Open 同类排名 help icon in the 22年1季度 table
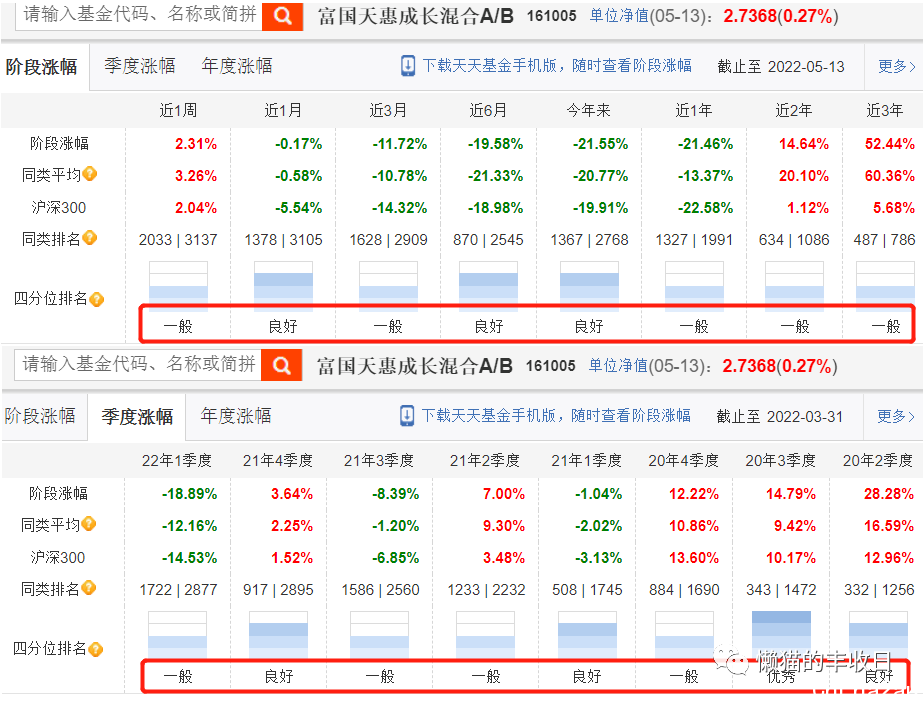The height and width of the screenshot is (702, 923). pyautogui.click(x=89, y=587)
